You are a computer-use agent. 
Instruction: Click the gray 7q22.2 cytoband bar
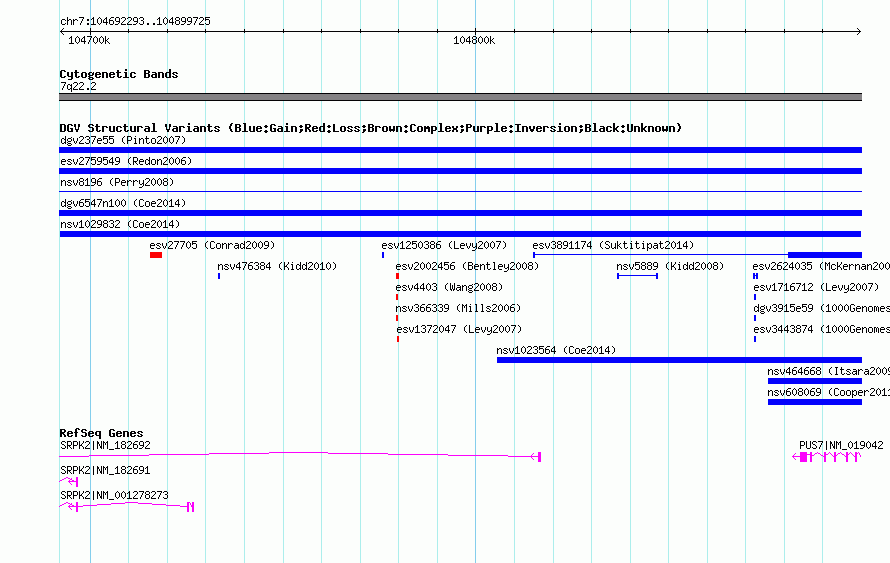point(460,97)
